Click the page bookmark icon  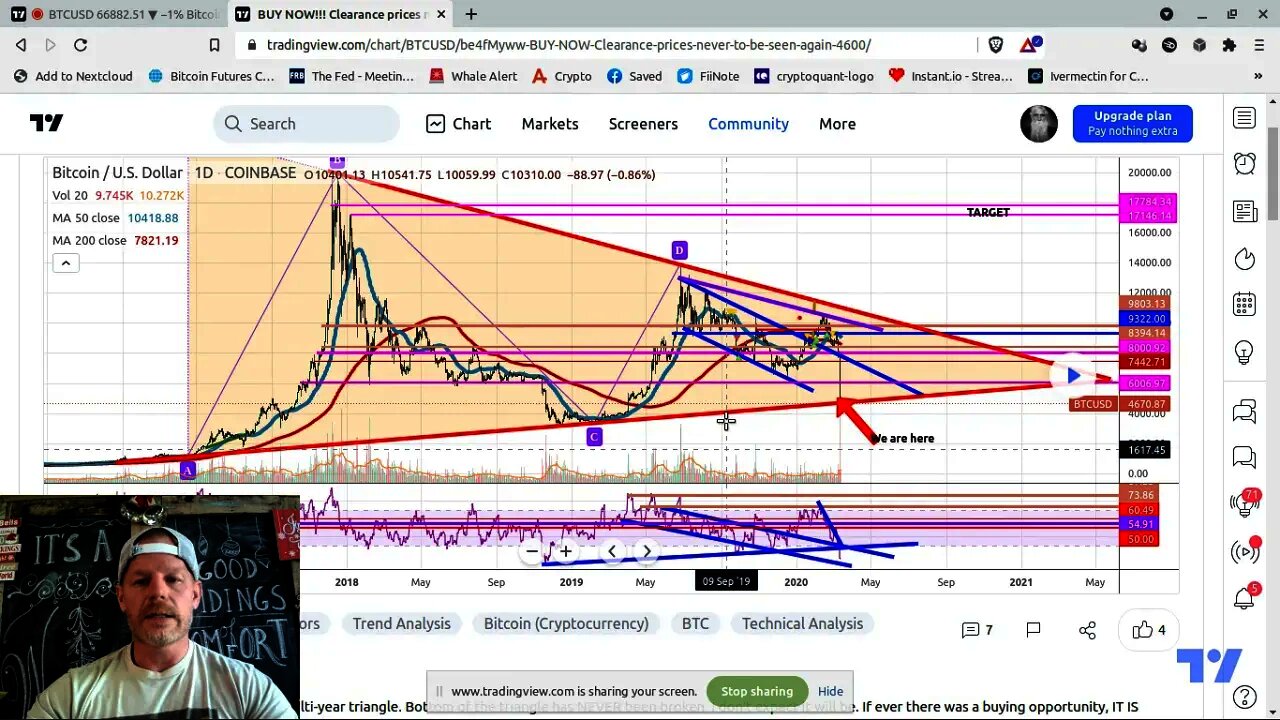(214, 45)
